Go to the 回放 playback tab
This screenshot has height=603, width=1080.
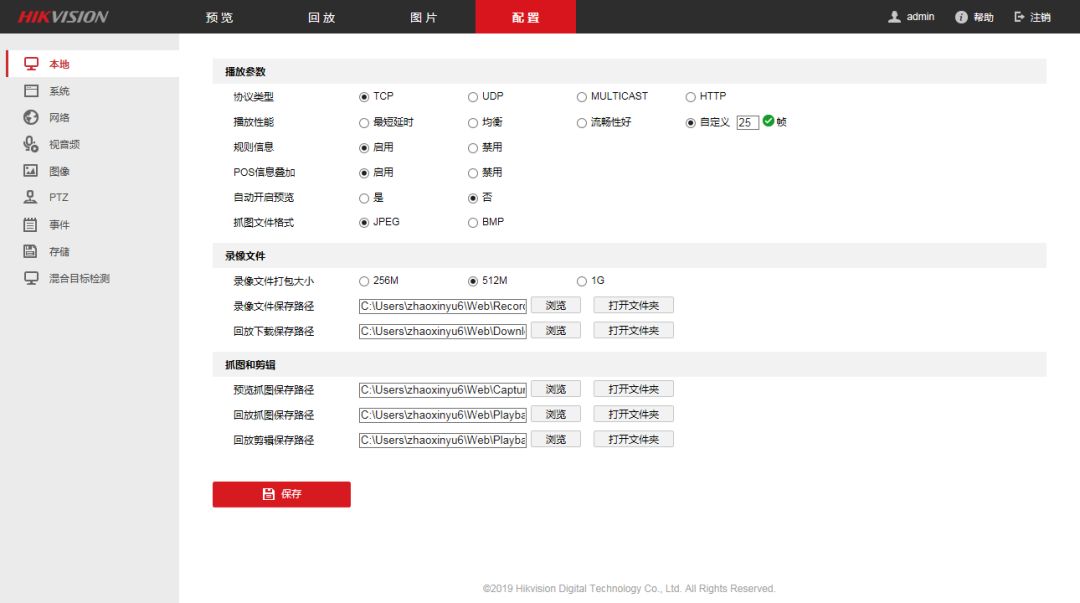[x=322, y=17]
